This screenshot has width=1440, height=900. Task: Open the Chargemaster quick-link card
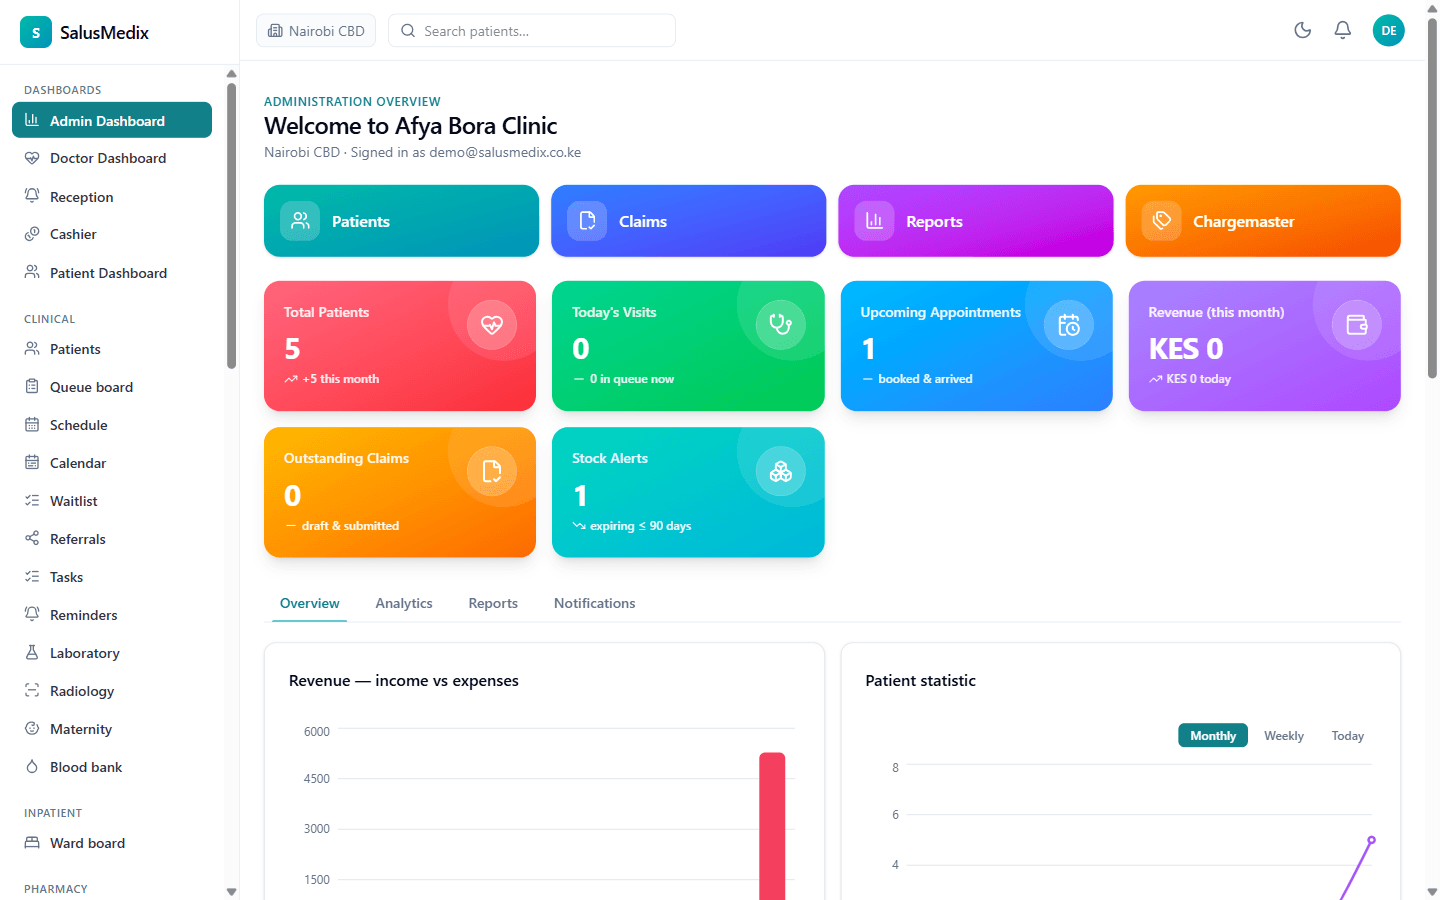1263,221
